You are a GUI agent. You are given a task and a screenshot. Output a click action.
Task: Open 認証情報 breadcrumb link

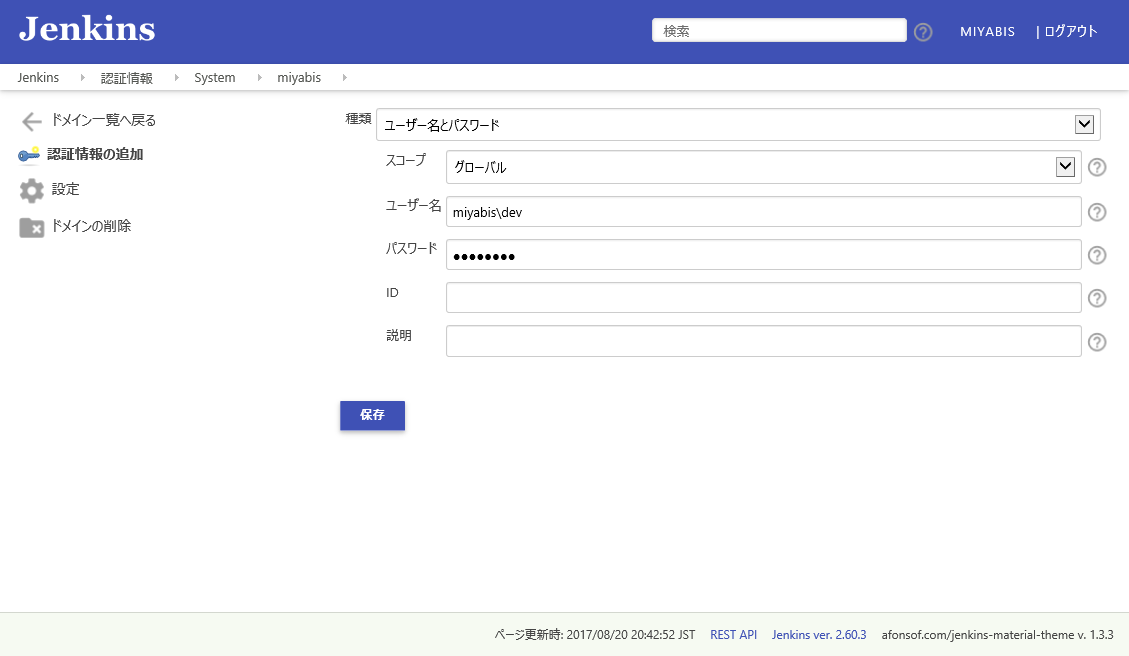click(127, 78)
